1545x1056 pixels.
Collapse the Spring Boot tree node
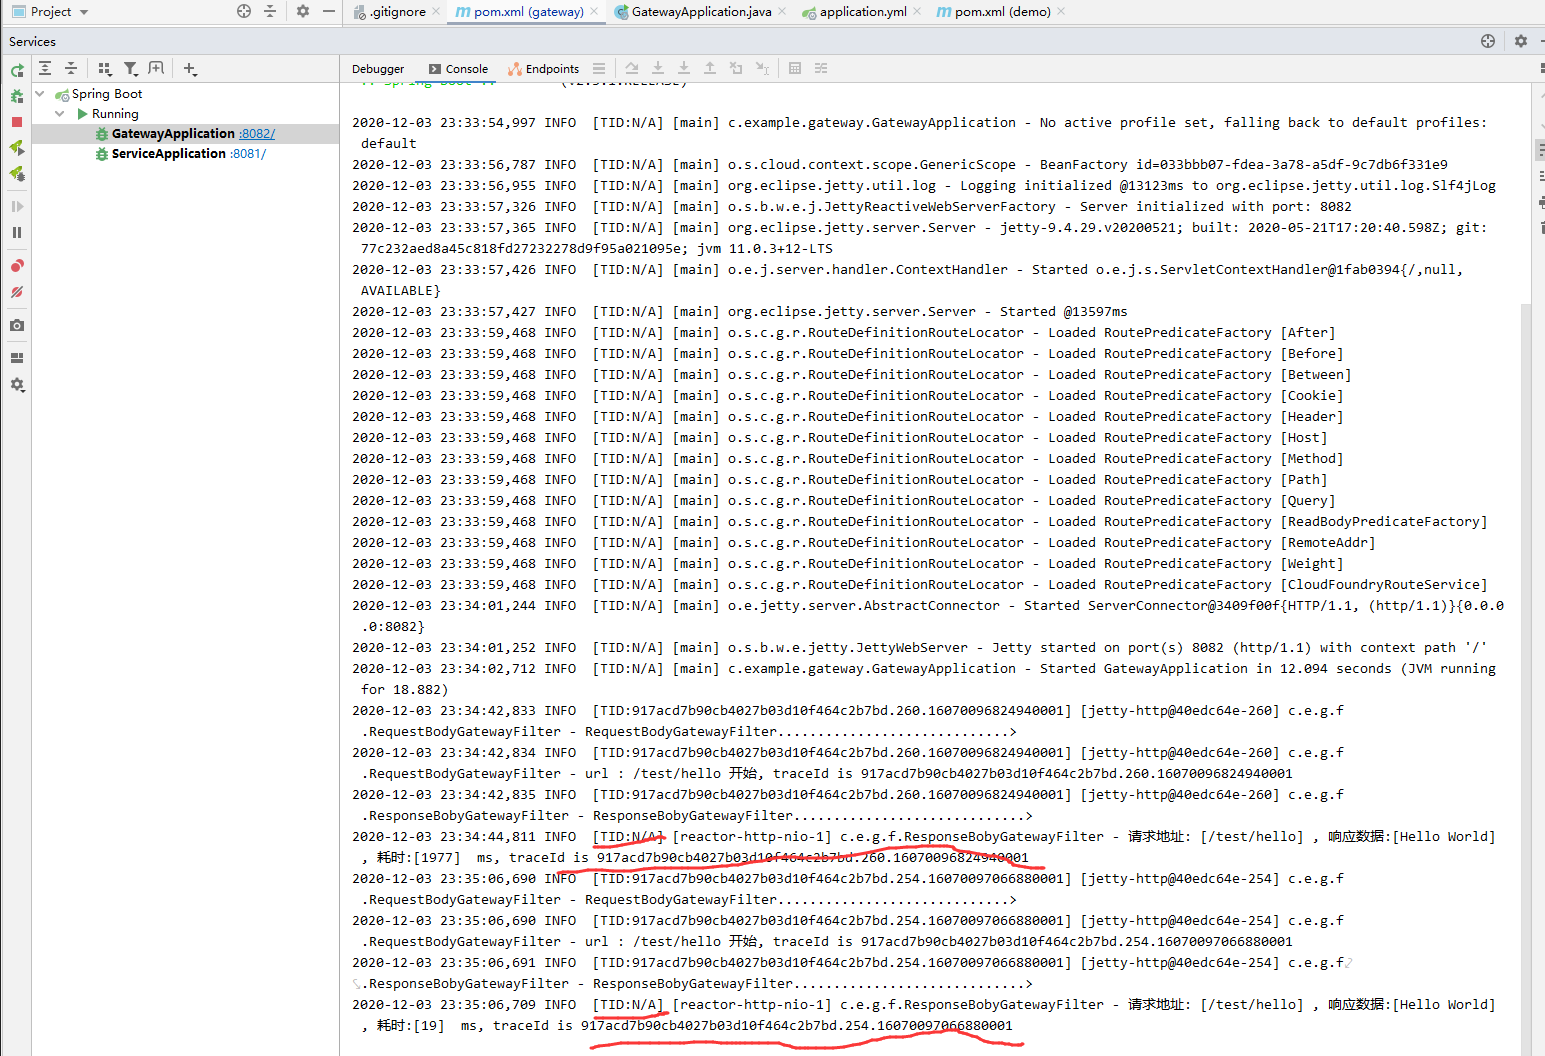pyautogui.click(x=40, y=93)
